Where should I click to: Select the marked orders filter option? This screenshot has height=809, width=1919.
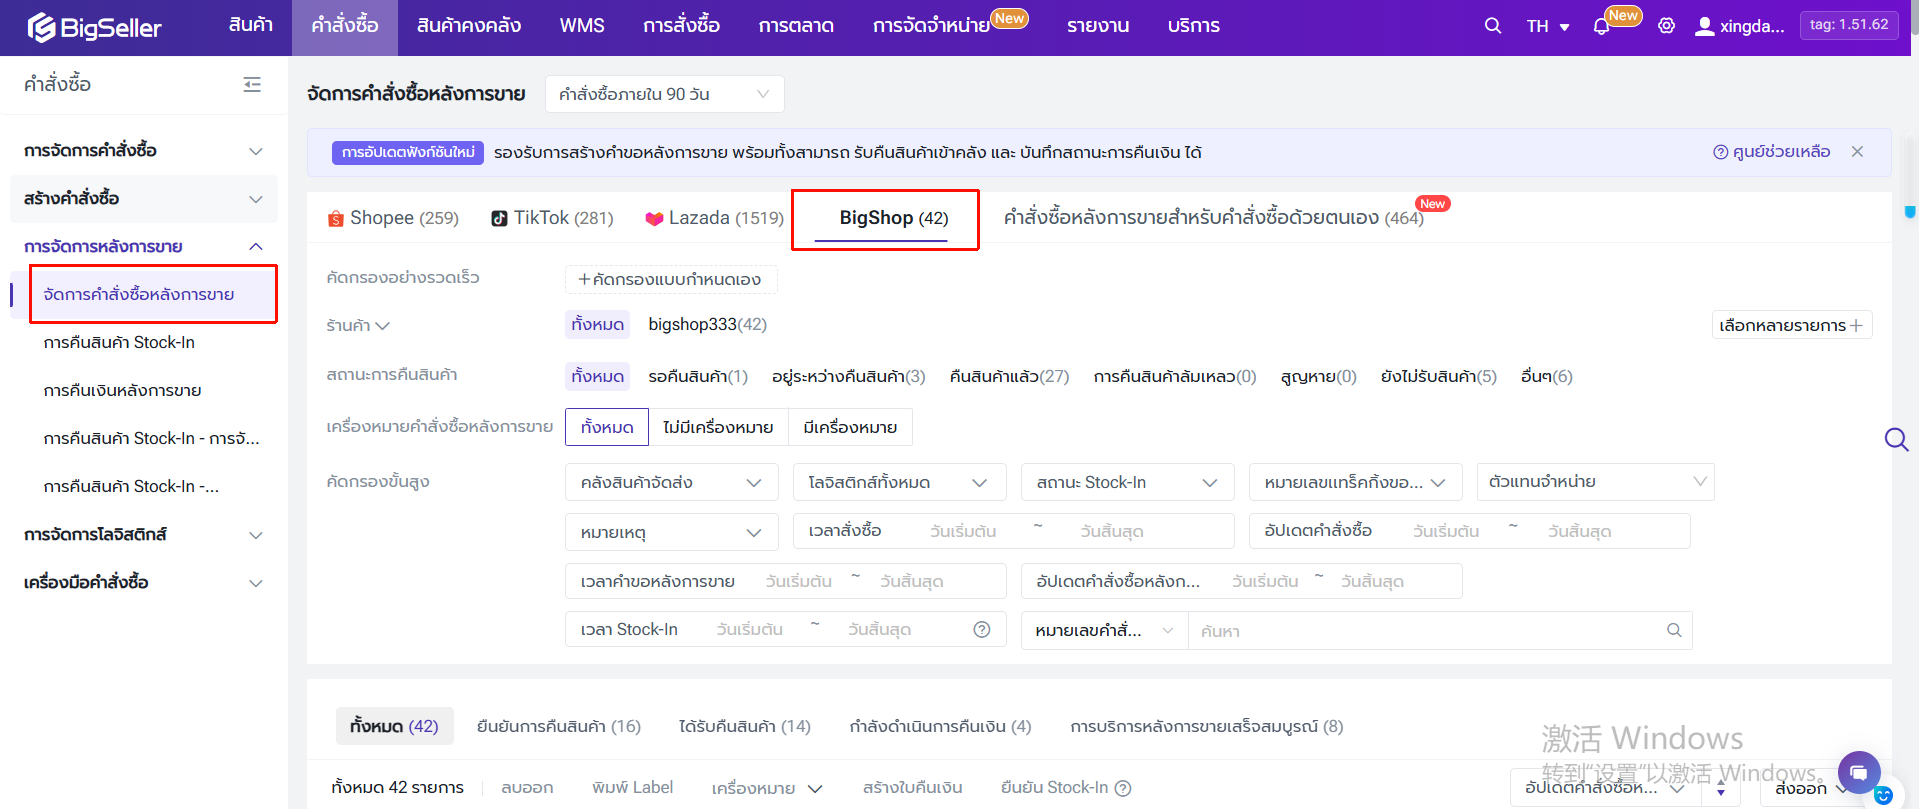pyautogui.click(x=850, y=427)
